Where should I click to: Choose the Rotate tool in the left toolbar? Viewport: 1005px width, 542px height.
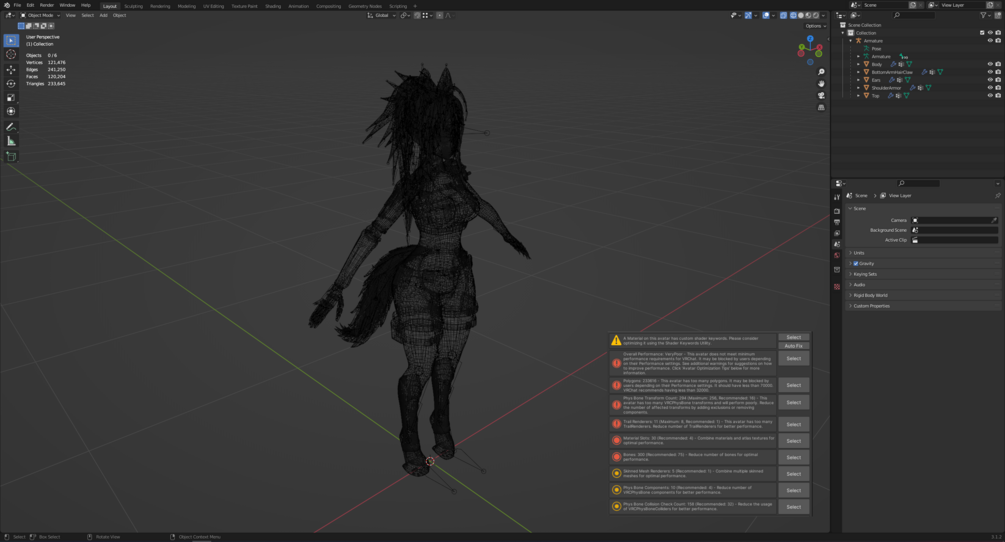[11, 83]
